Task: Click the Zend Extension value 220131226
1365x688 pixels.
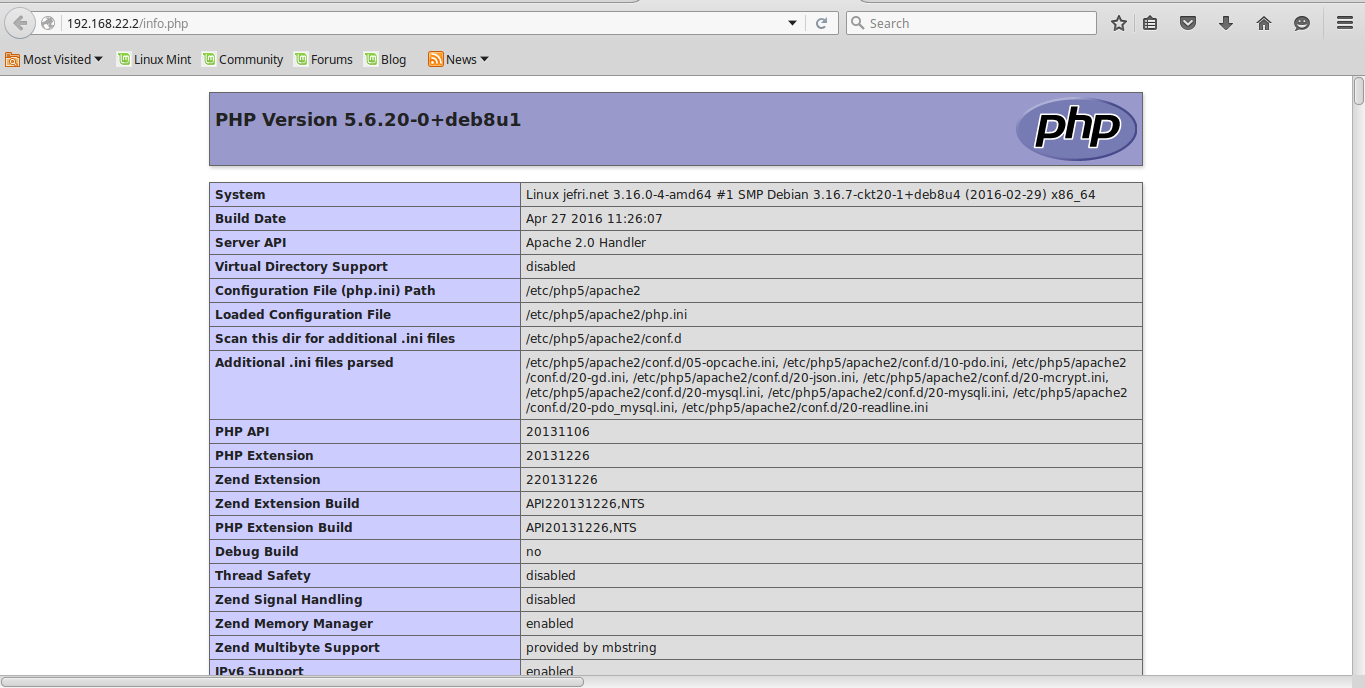Action: tap(562, 480)
